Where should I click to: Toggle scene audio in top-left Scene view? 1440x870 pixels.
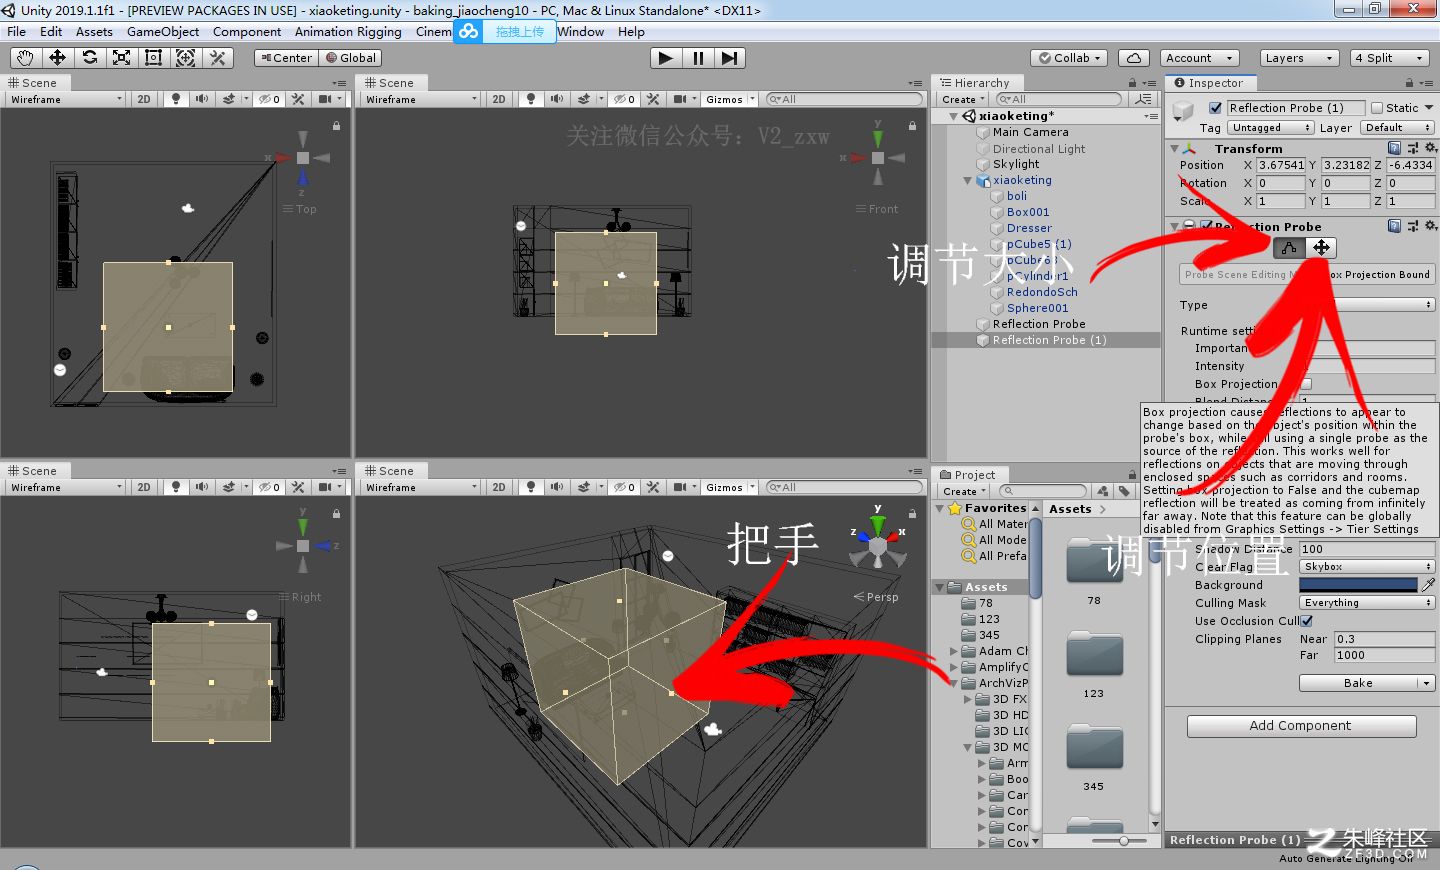(x=202, y=99)
